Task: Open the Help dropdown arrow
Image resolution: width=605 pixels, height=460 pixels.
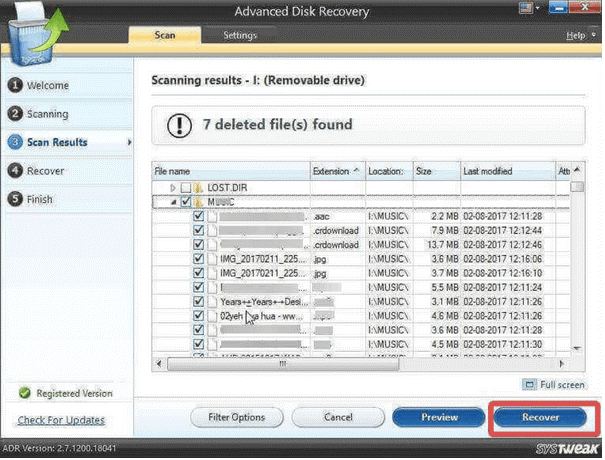Action: 593,35
